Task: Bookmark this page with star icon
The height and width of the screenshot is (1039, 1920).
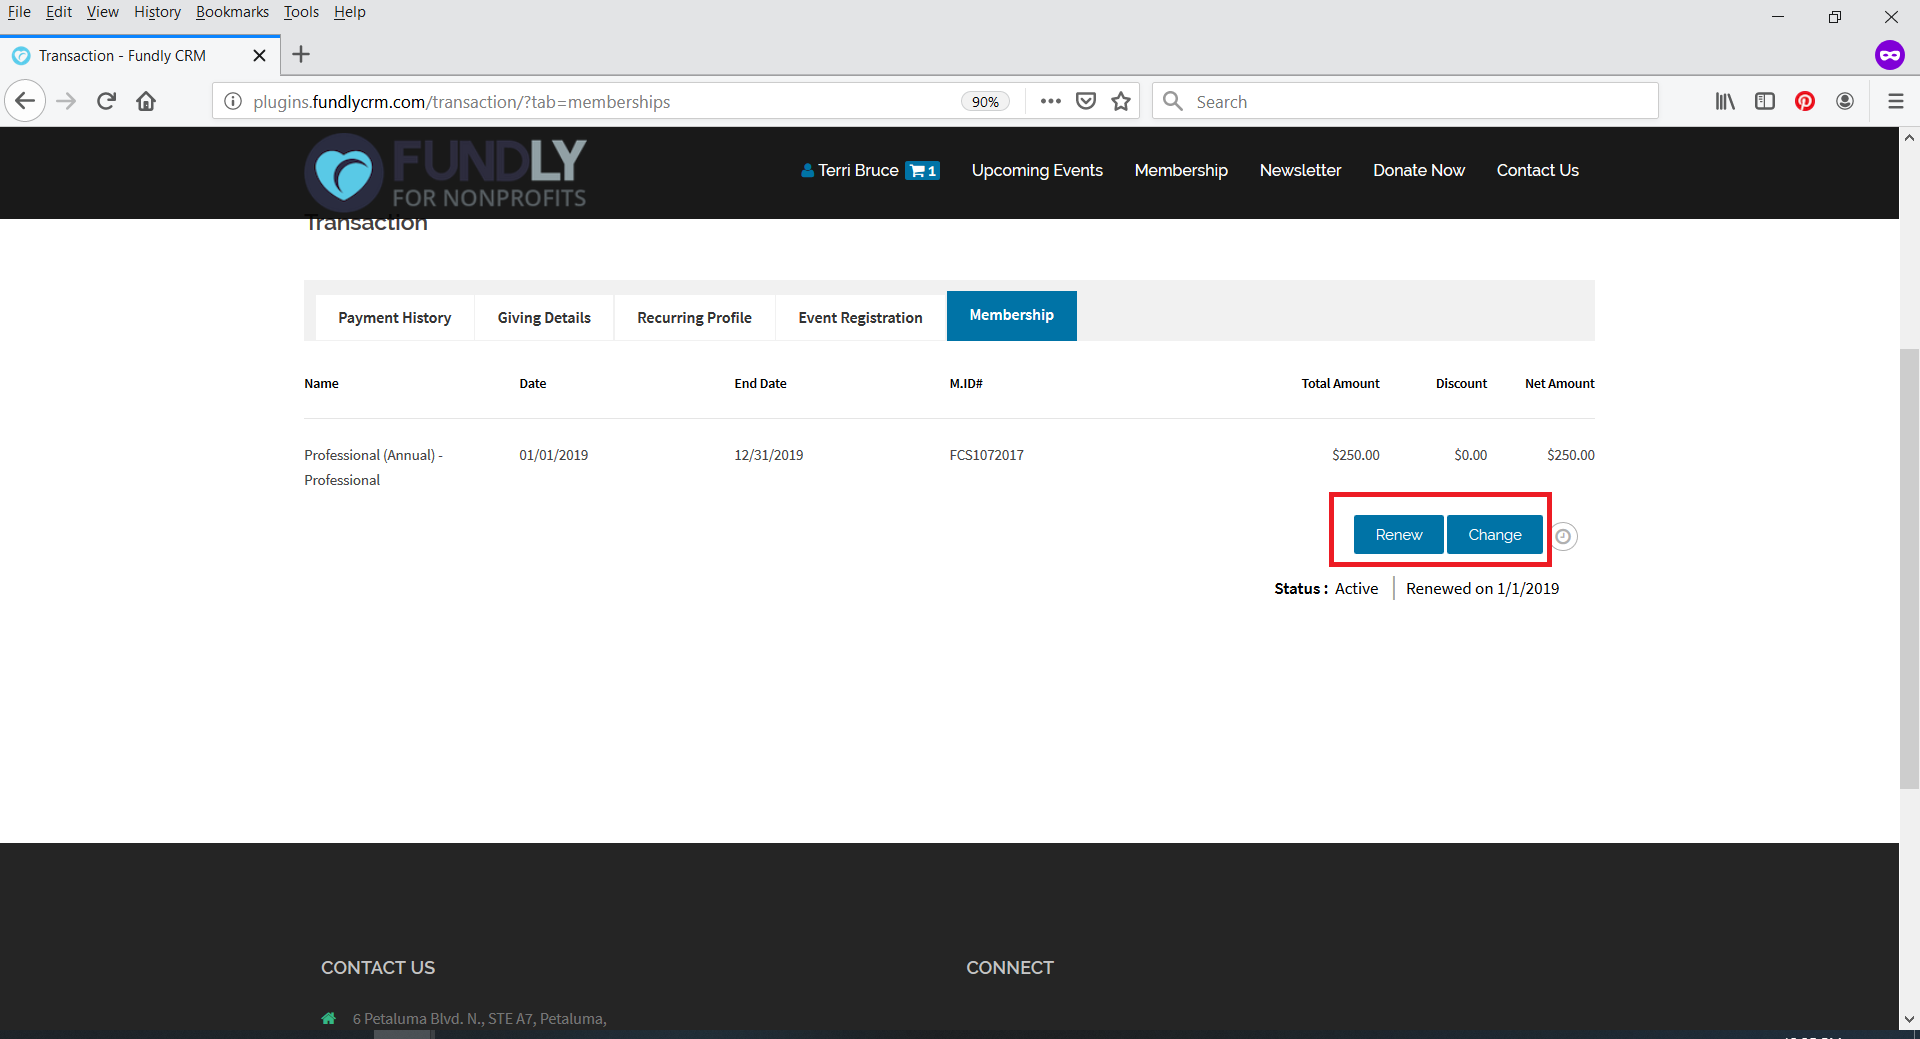Action: pyautogui.click(x=1121, y=101)
